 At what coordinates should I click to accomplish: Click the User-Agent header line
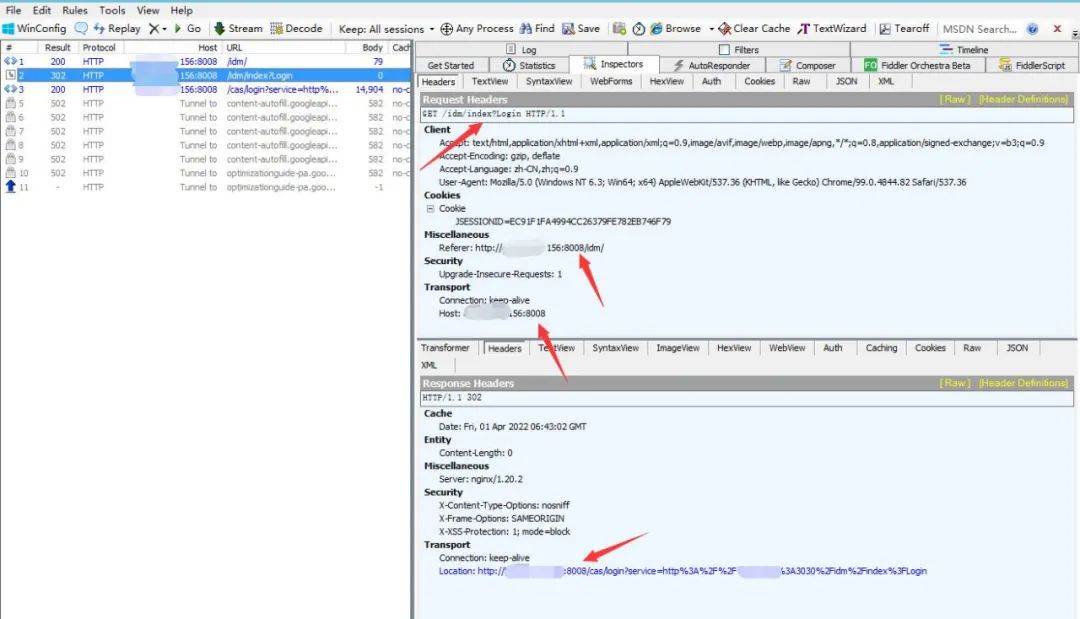703,182
